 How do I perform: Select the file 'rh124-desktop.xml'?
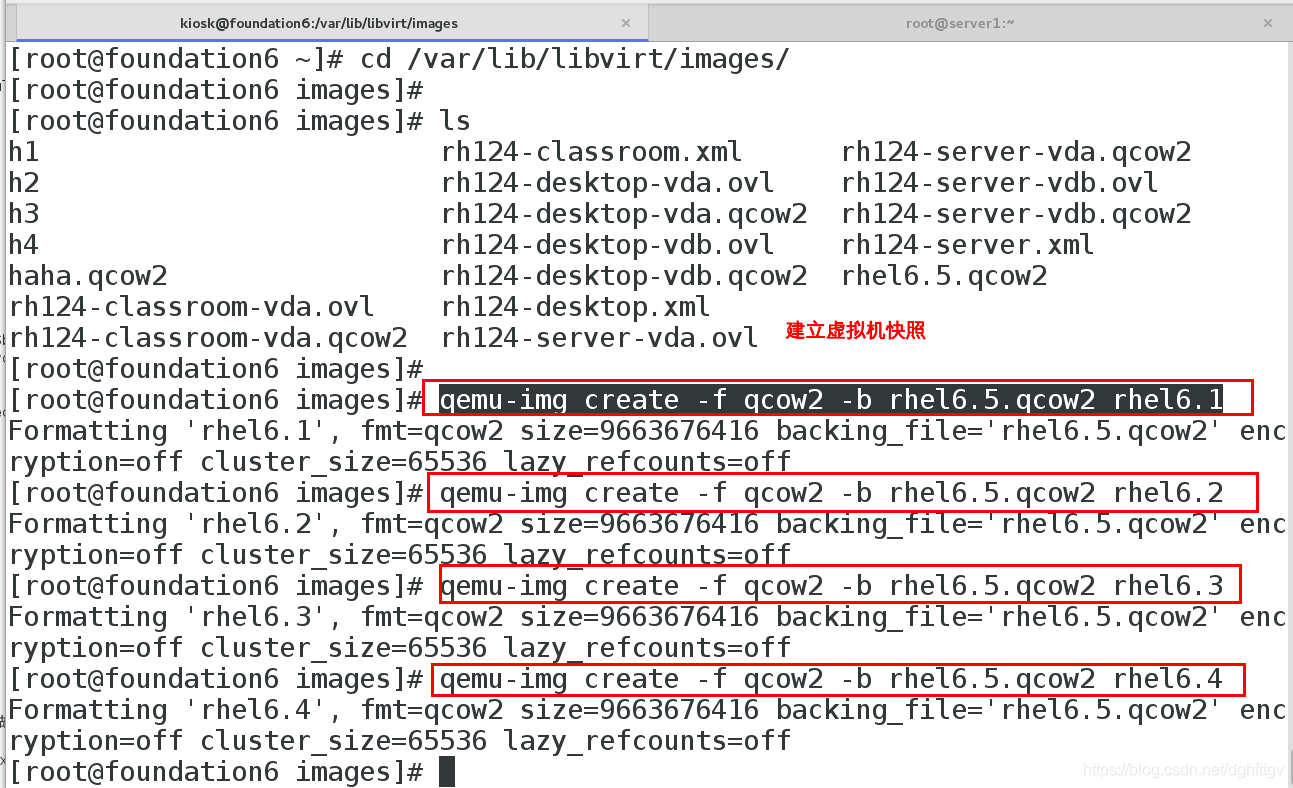[x=576, y=308]
